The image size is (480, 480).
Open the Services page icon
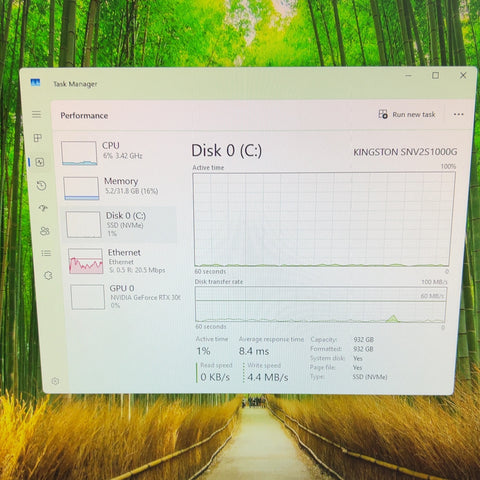48,275
